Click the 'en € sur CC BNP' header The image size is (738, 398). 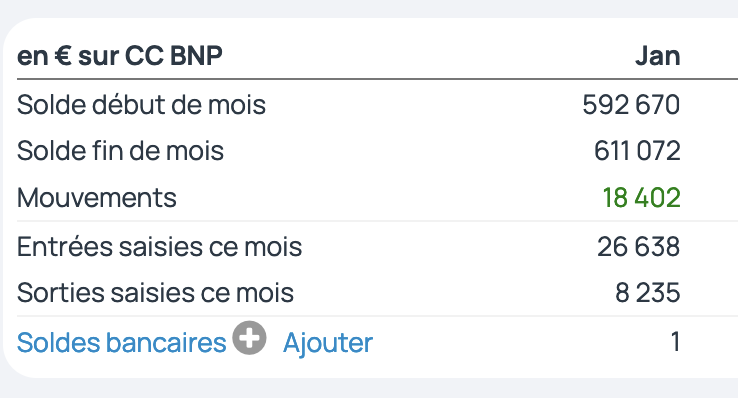[120, 56]
